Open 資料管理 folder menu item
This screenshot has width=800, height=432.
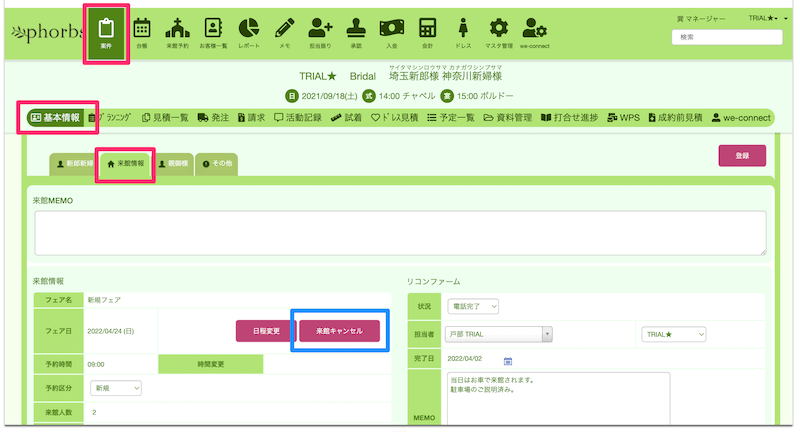(508, 118)
